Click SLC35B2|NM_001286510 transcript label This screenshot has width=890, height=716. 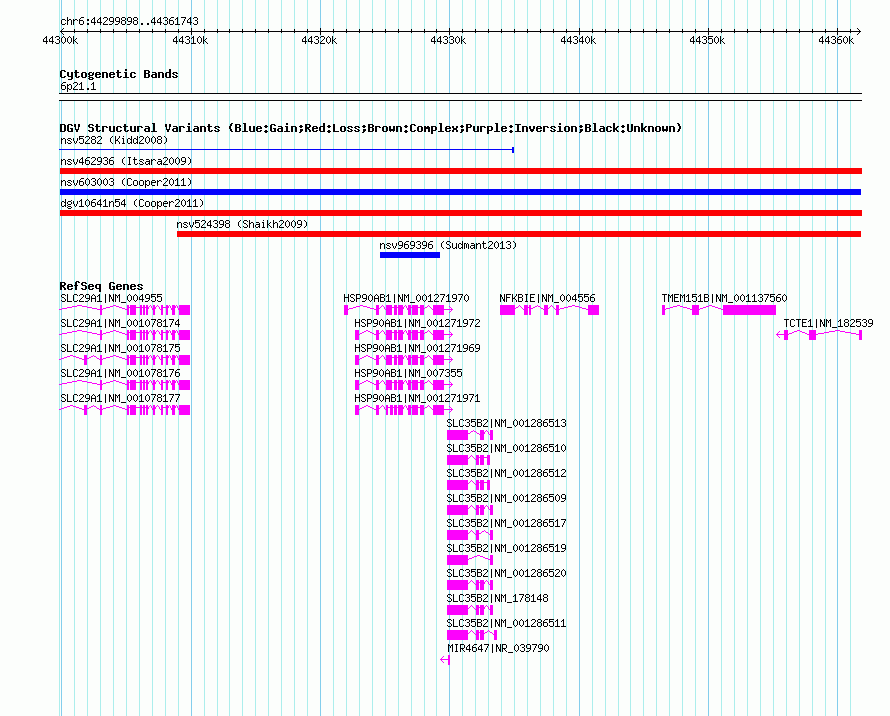click(x=506, y=448)
